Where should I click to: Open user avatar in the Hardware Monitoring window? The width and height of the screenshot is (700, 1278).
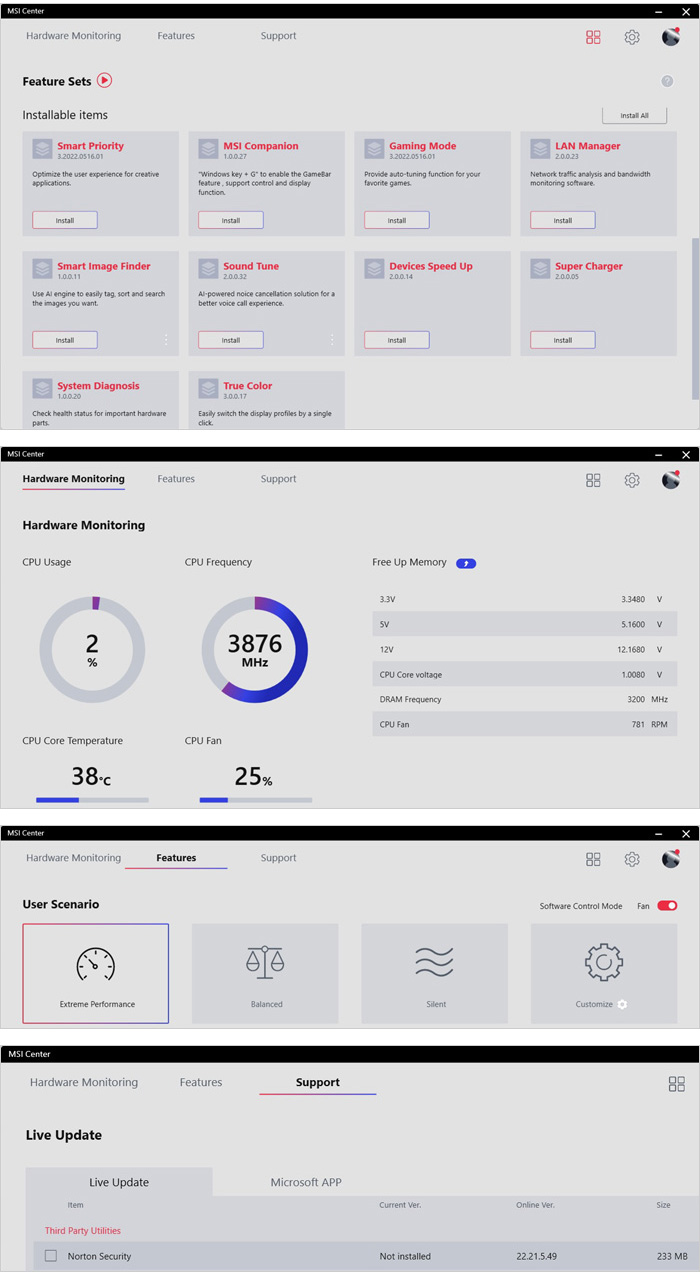tap(671, 479)
